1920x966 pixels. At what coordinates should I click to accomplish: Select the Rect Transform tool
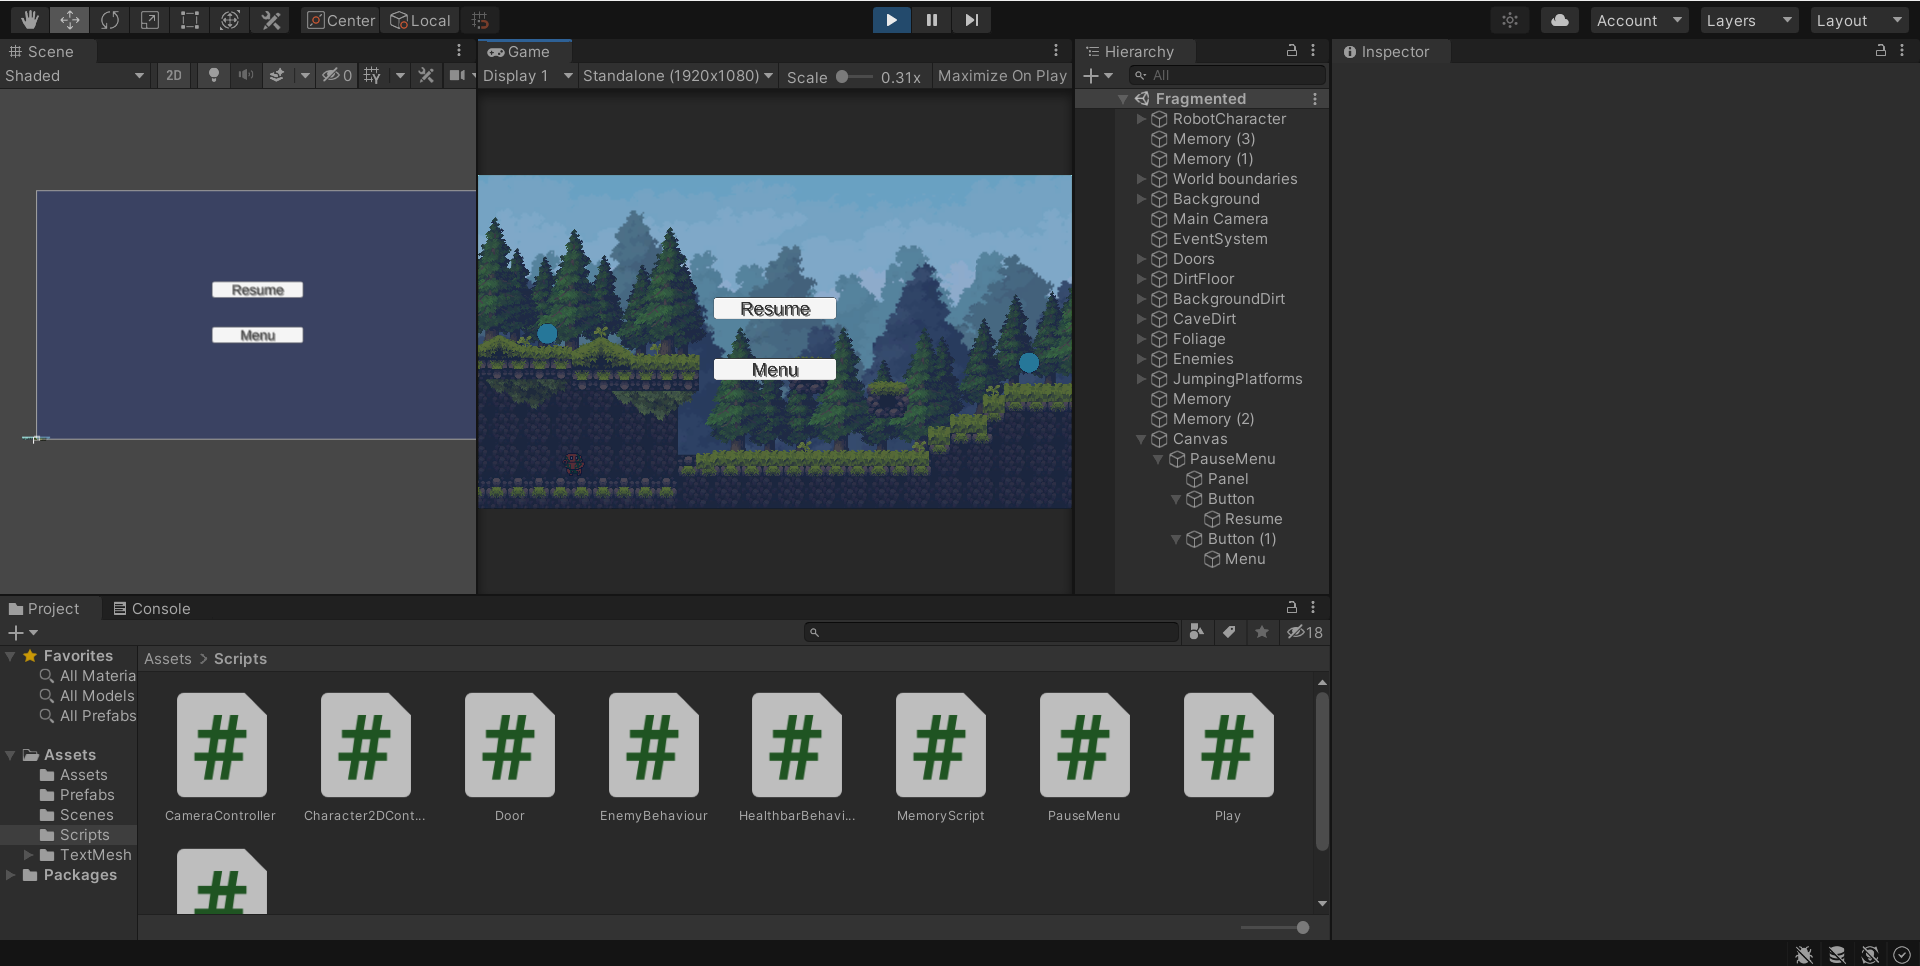pos(190,20)
